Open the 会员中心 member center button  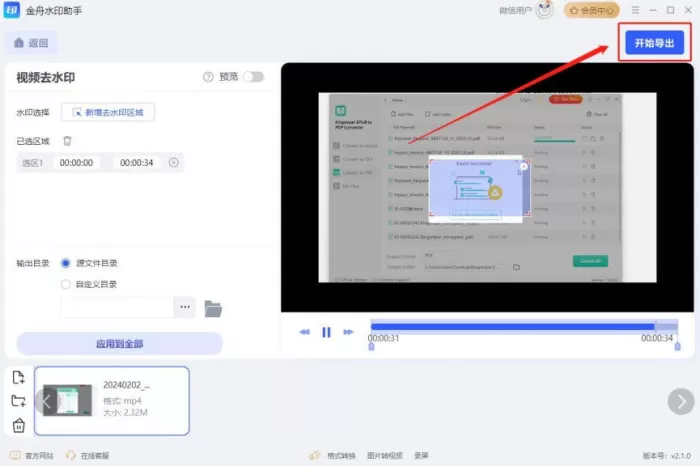click(x=592, y=10)
